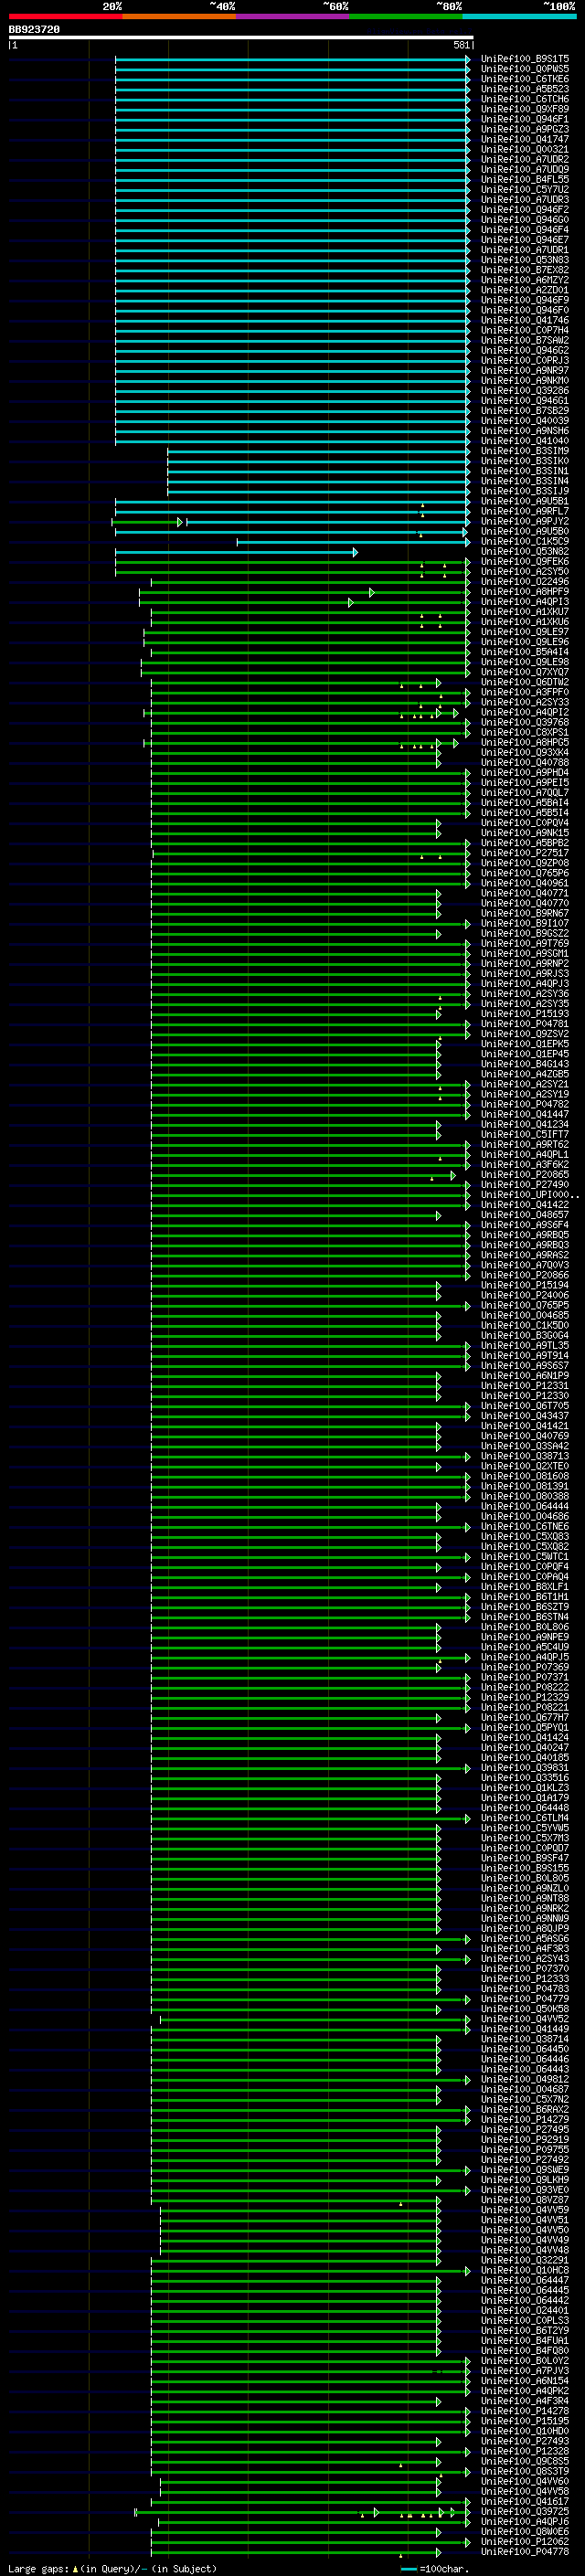Click hit UniRef100_Q9LE97
The width and height of the screenshot is (585, 2576).
pos(525,631)
